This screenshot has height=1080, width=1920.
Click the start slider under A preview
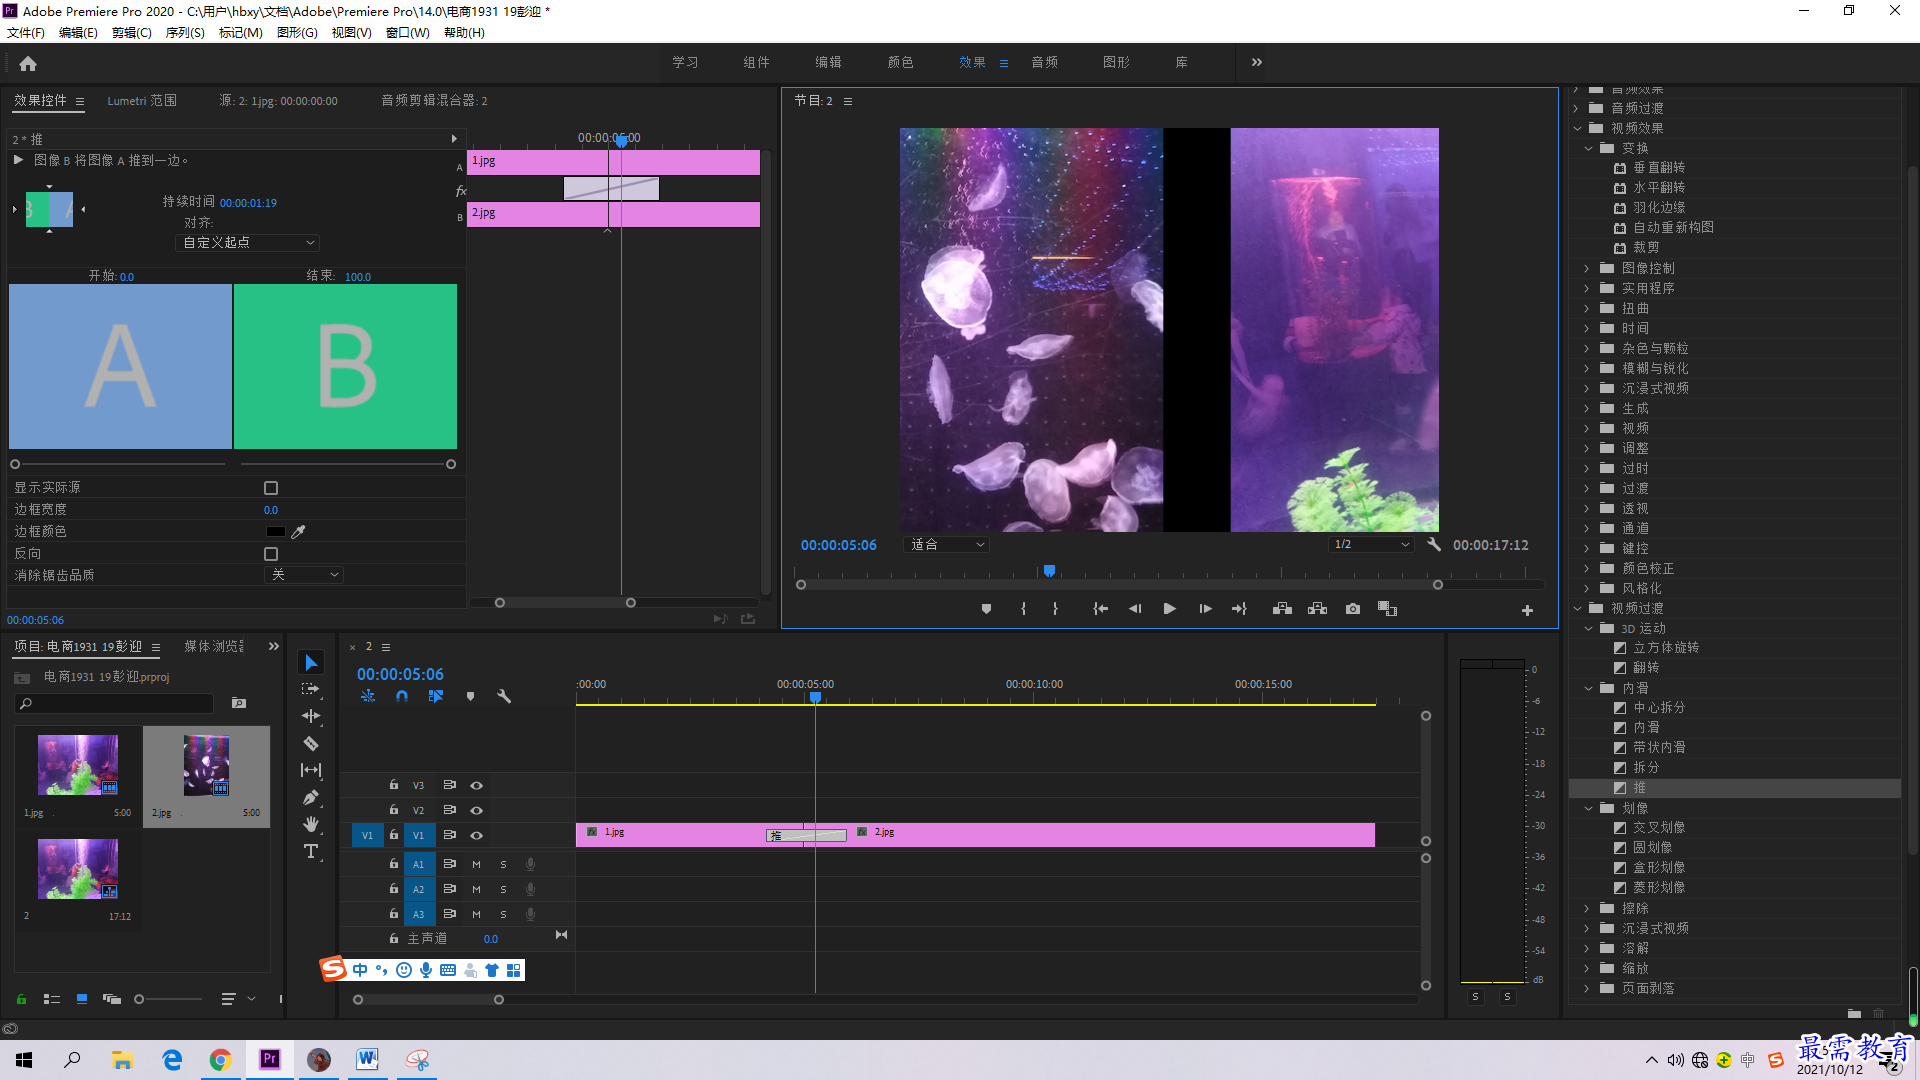point(15,464)
